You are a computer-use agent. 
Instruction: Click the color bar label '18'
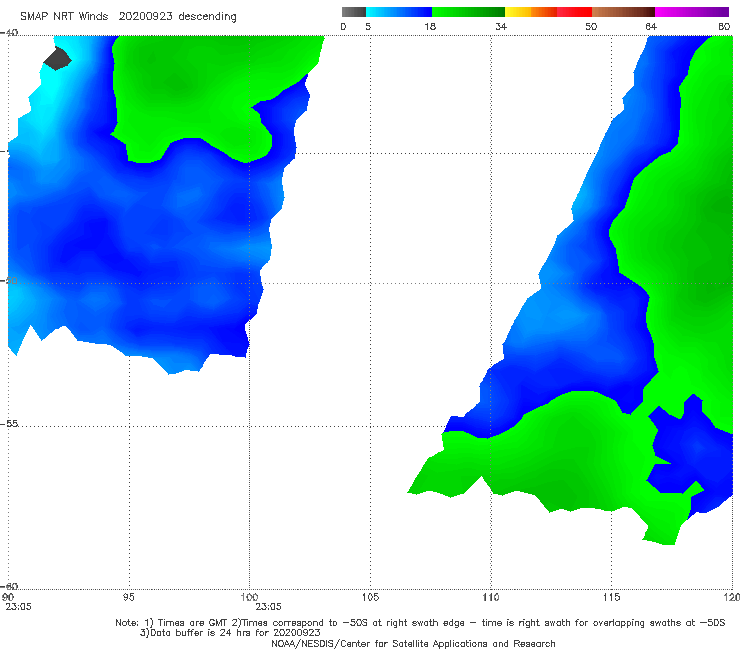[x=429, y=26]
